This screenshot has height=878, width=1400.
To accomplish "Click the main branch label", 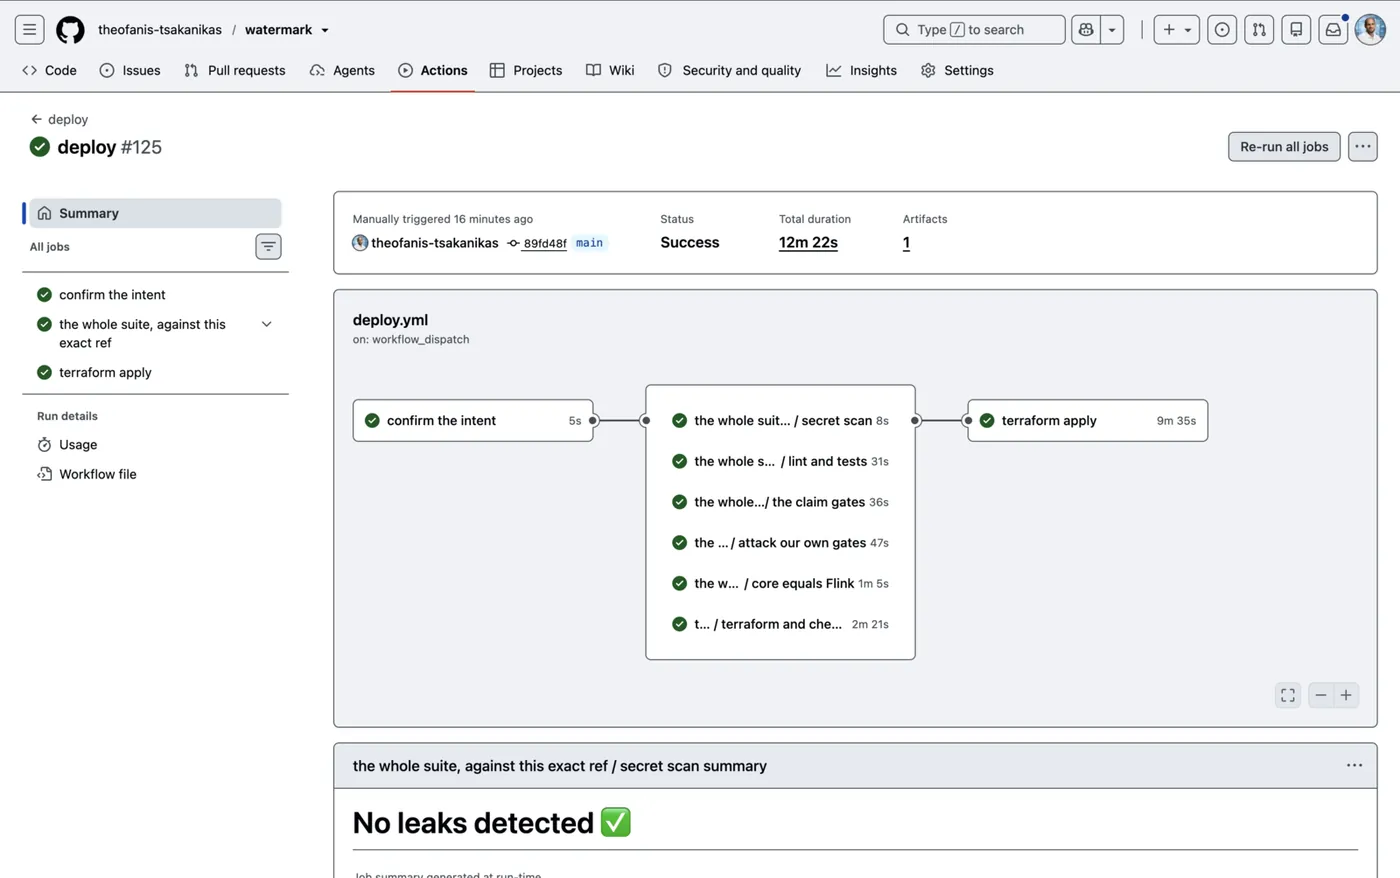I will [x=589, y=243].
